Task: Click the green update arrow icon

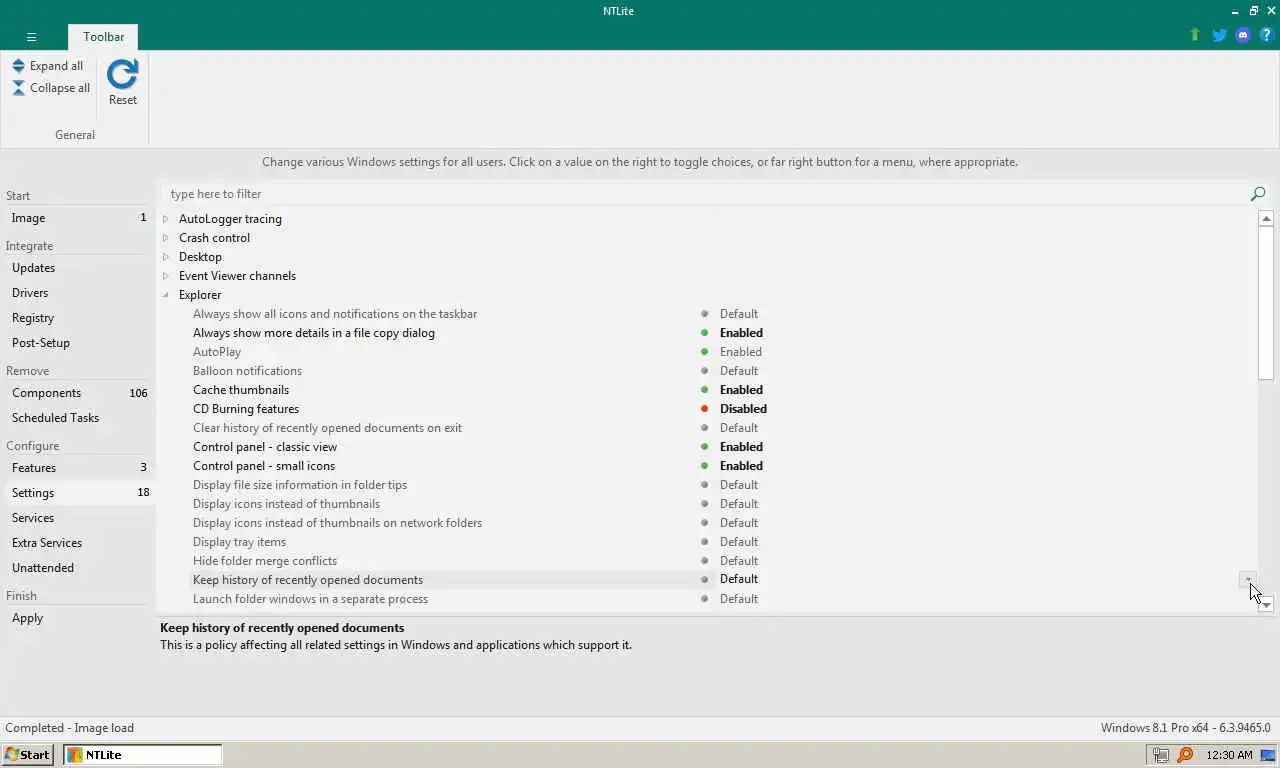Action: [1194, 35]
